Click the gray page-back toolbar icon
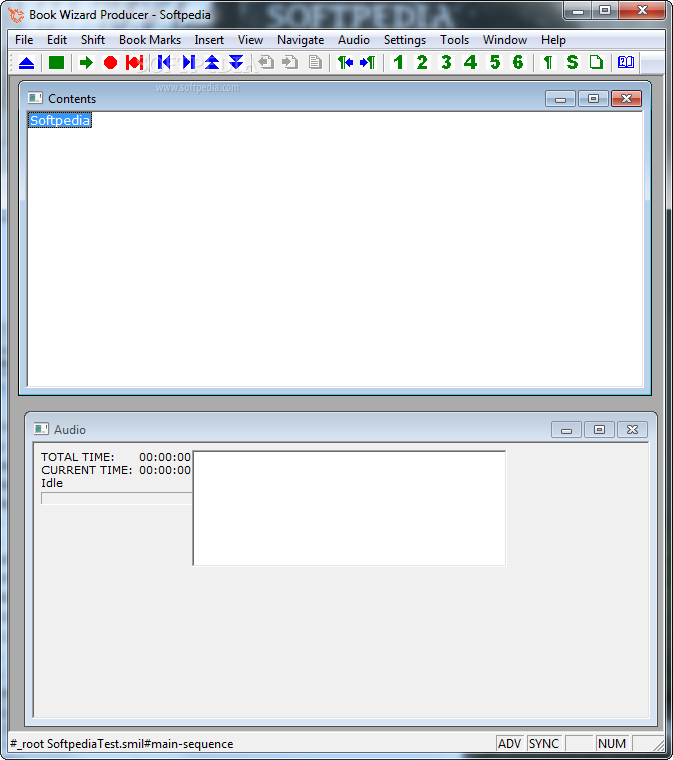 pyautogui.click(x=266, y=63)
